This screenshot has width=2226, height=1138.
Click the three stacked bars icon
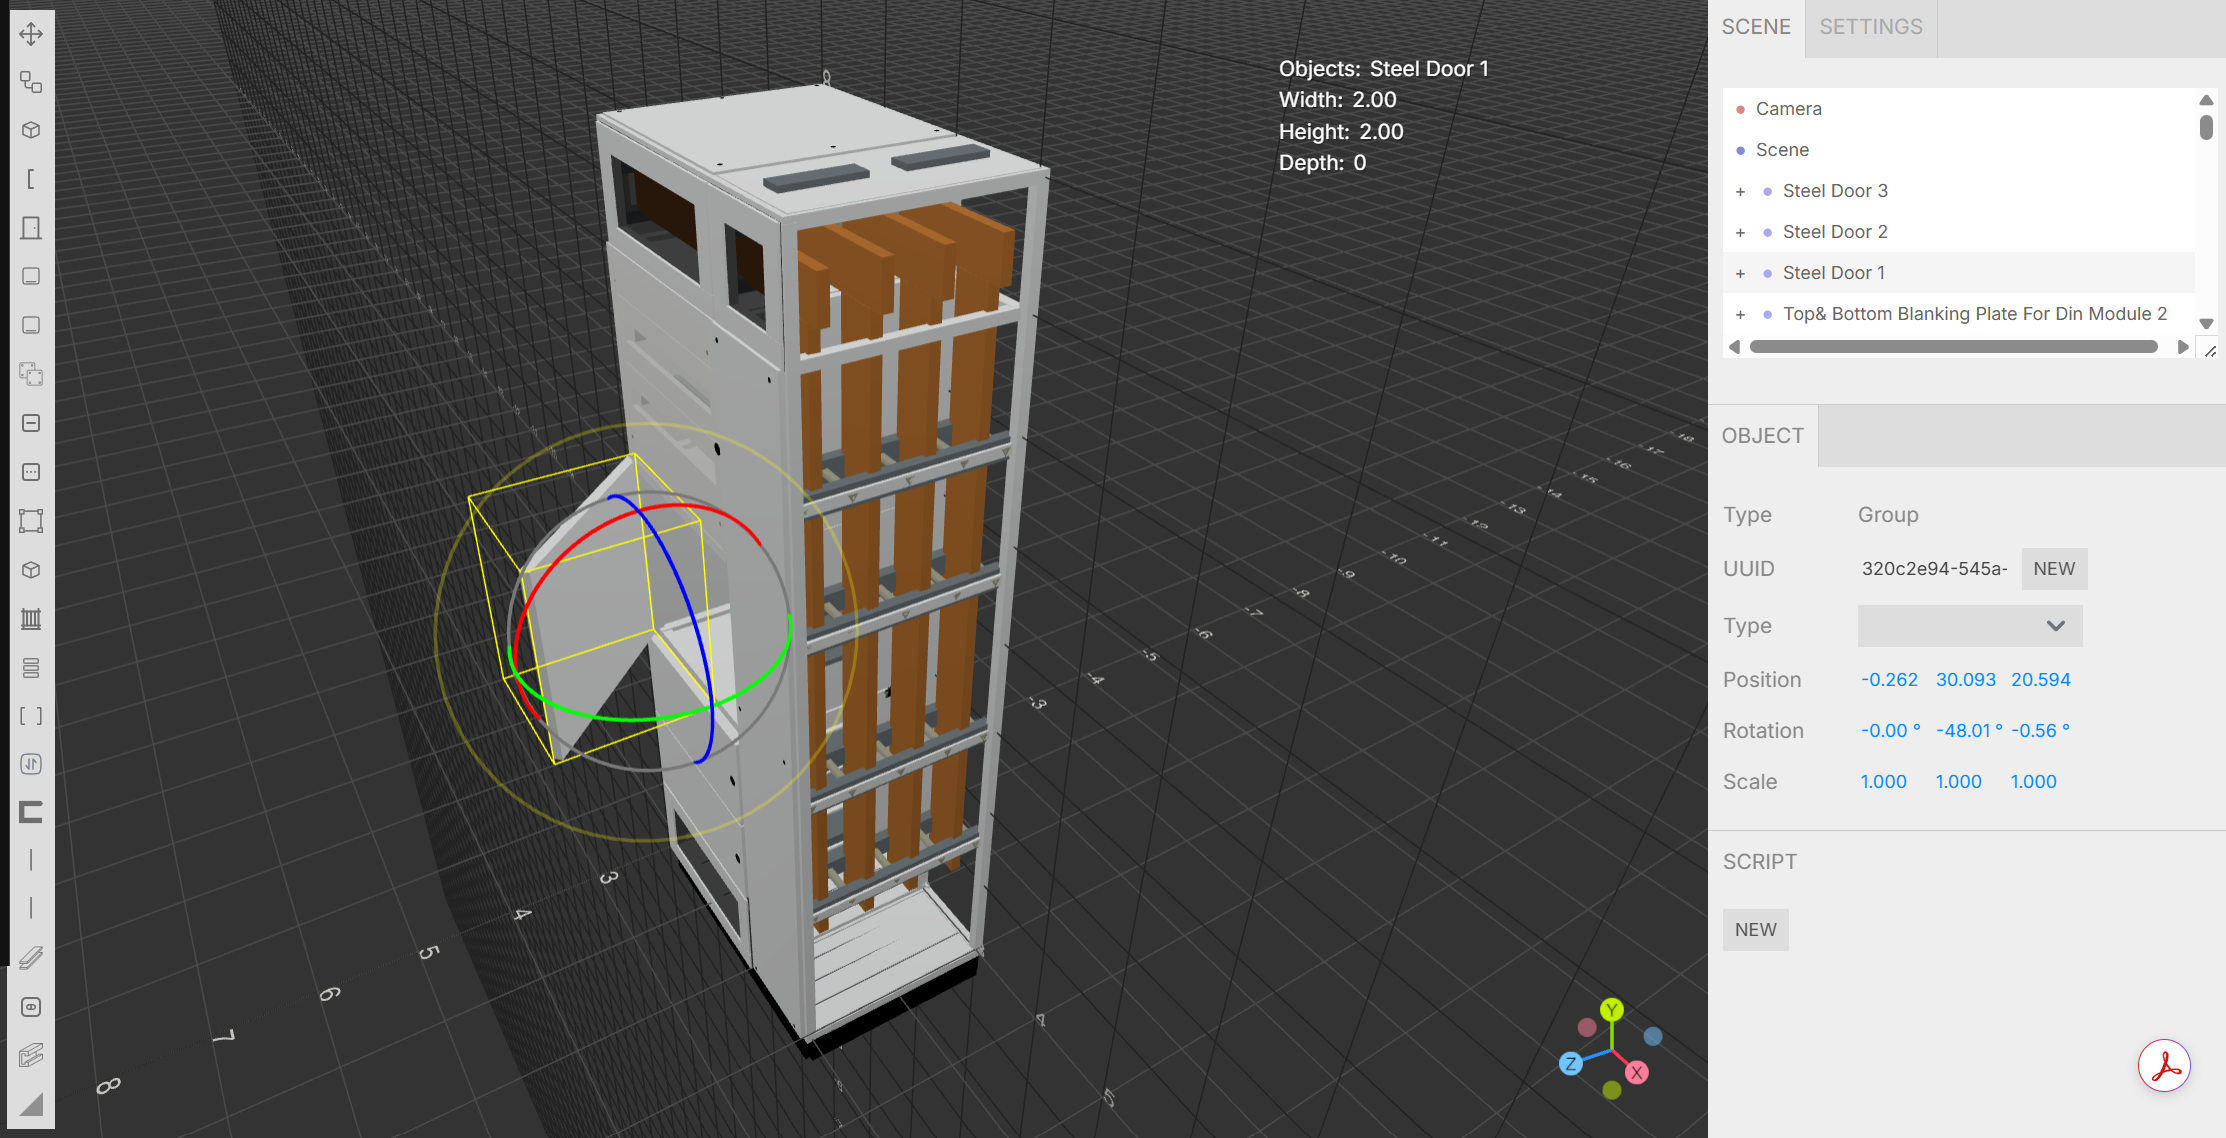(31, 667)
